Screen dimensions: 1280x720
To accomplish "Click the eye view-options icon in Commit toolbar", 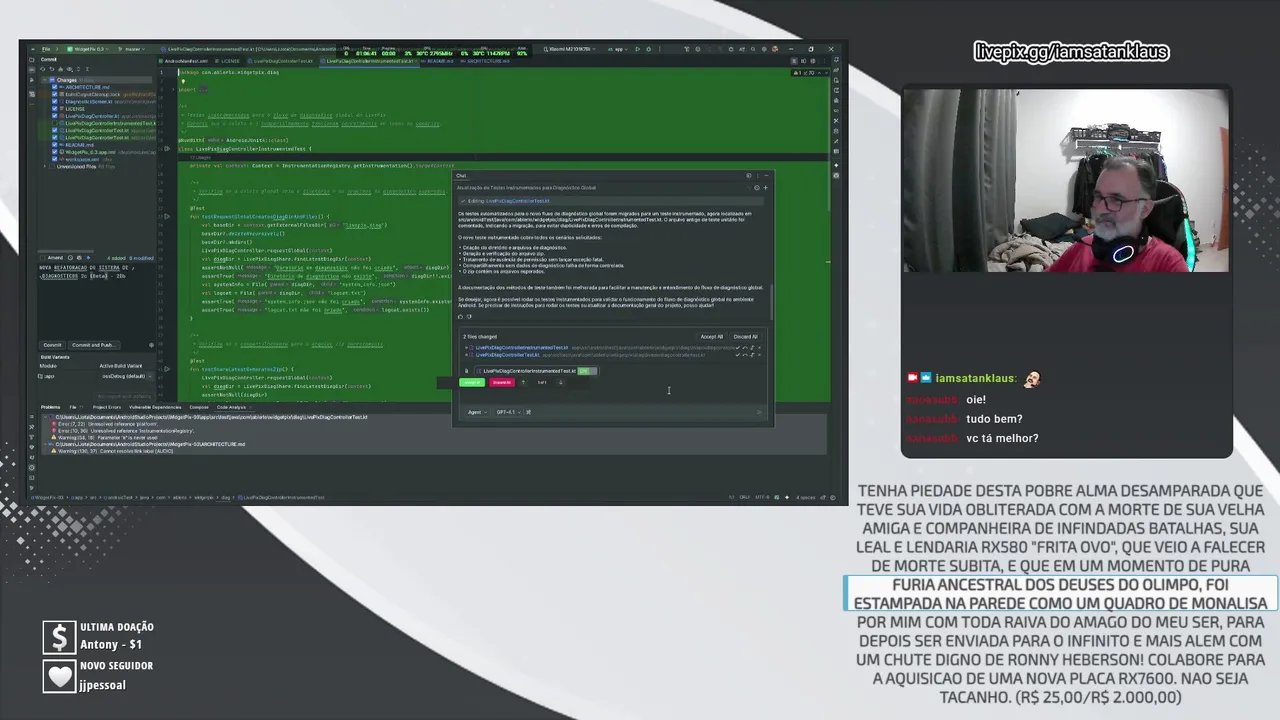I will [x=70, y=69].
